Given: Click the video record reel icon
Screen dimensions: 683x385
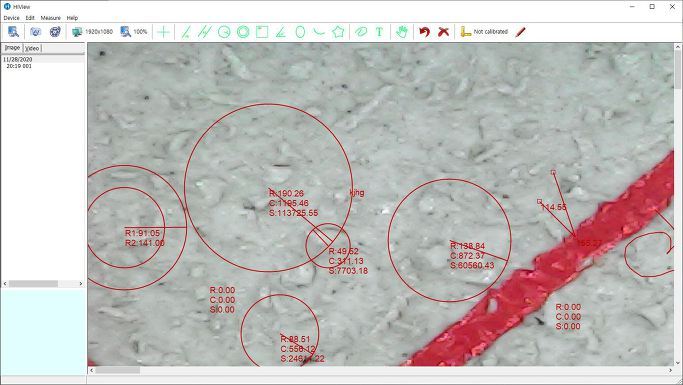Looking at the screenshot, I should tap(55, 32).
